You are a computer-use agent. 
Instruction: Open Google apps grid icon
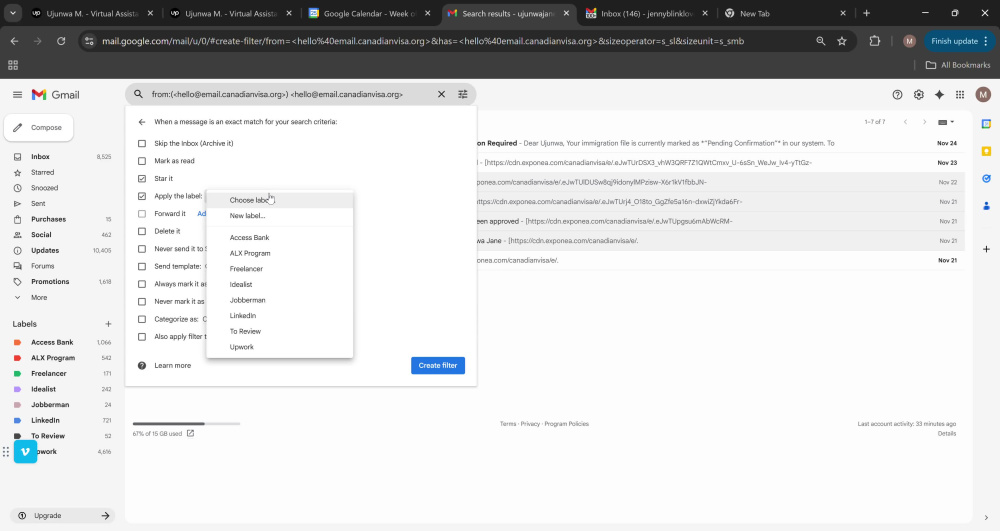[960, 94]
